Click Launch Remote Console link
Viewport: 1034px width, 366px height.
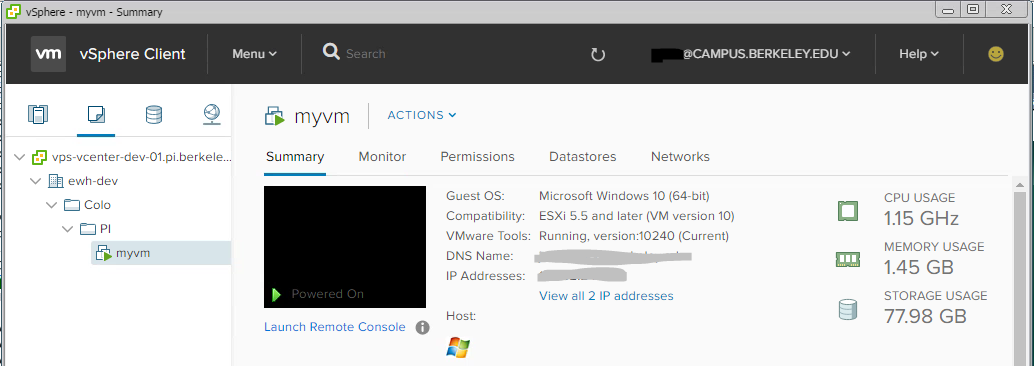pos(334,327)
